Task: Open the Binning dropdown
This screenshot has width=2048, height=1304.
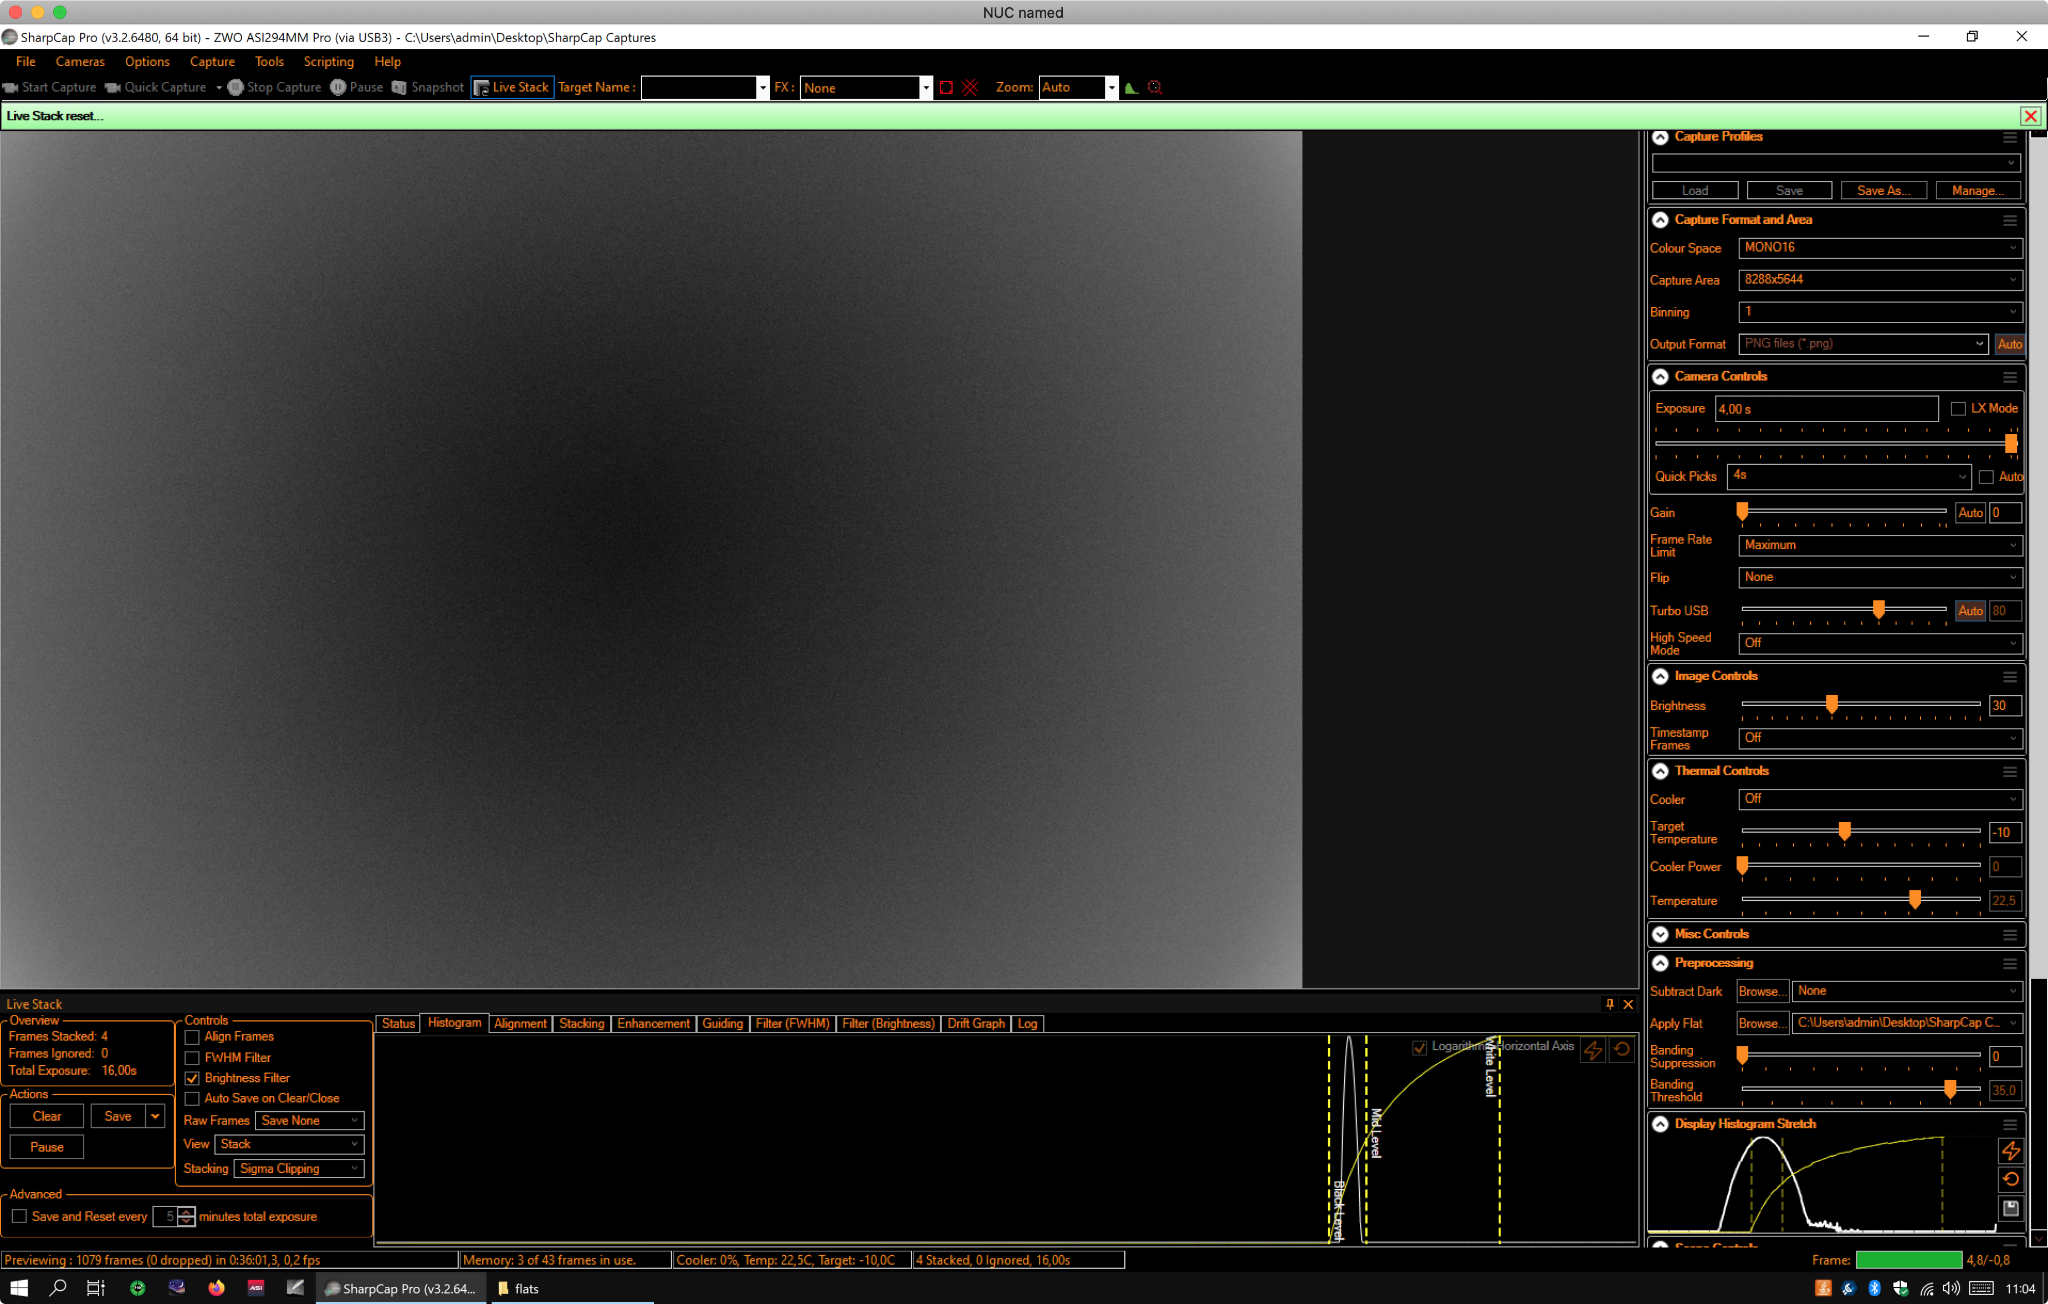Action: tap(1880, 312)
